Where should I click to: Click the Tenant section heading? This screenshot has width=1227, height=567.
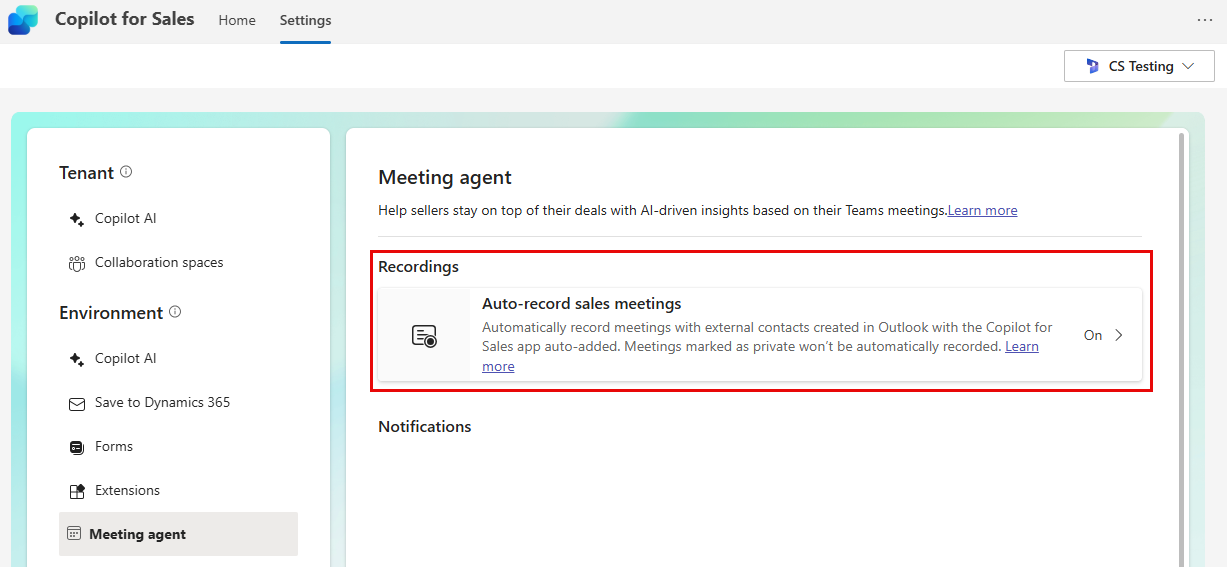[x=86, y=173]
